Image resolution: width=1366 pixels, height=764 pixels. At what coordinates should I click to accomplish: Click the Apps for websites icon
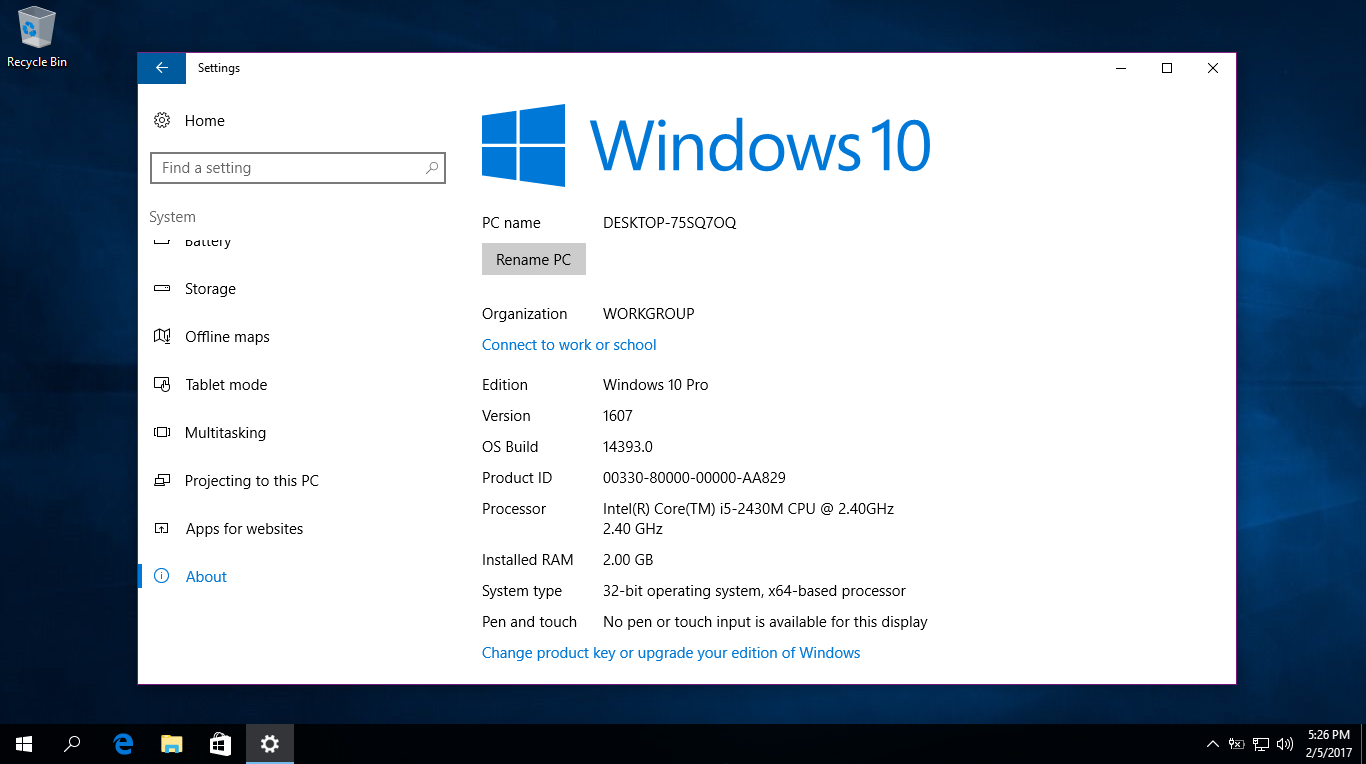click(x=162, y=529)
